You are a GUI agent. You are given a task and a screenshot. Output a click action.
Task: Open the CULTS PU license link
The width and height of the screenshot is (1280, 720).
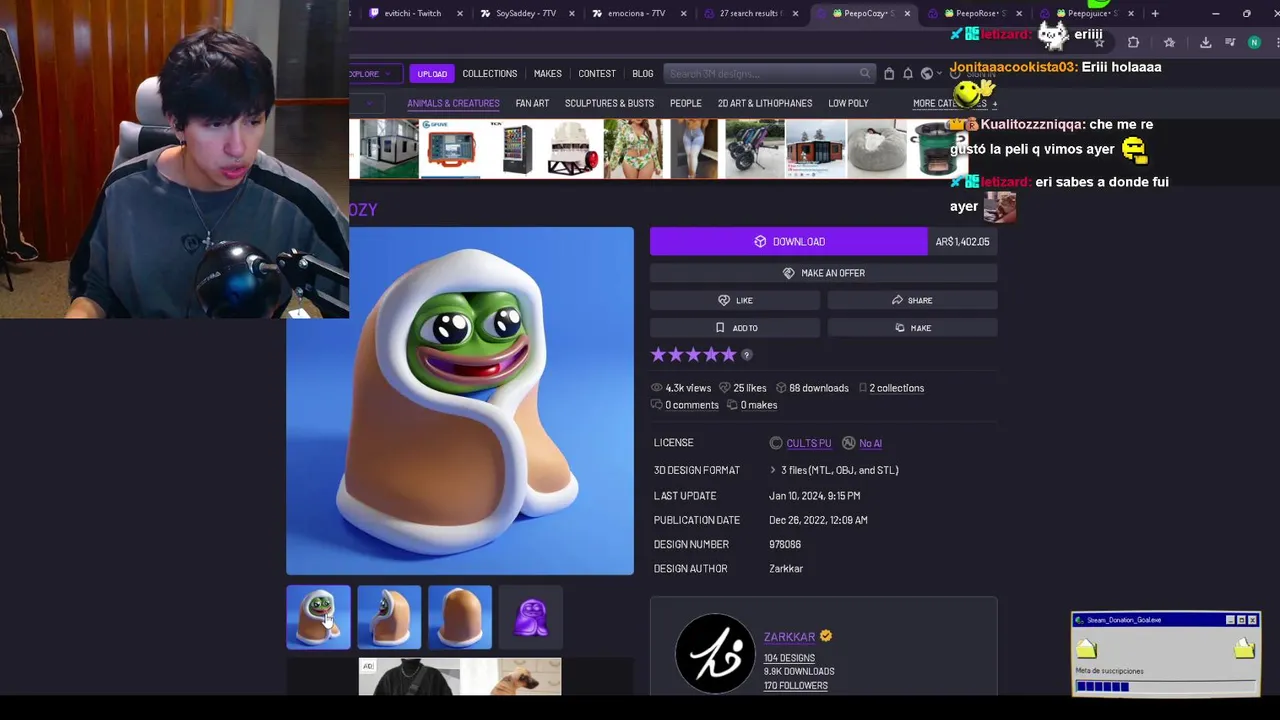[809, 443]
